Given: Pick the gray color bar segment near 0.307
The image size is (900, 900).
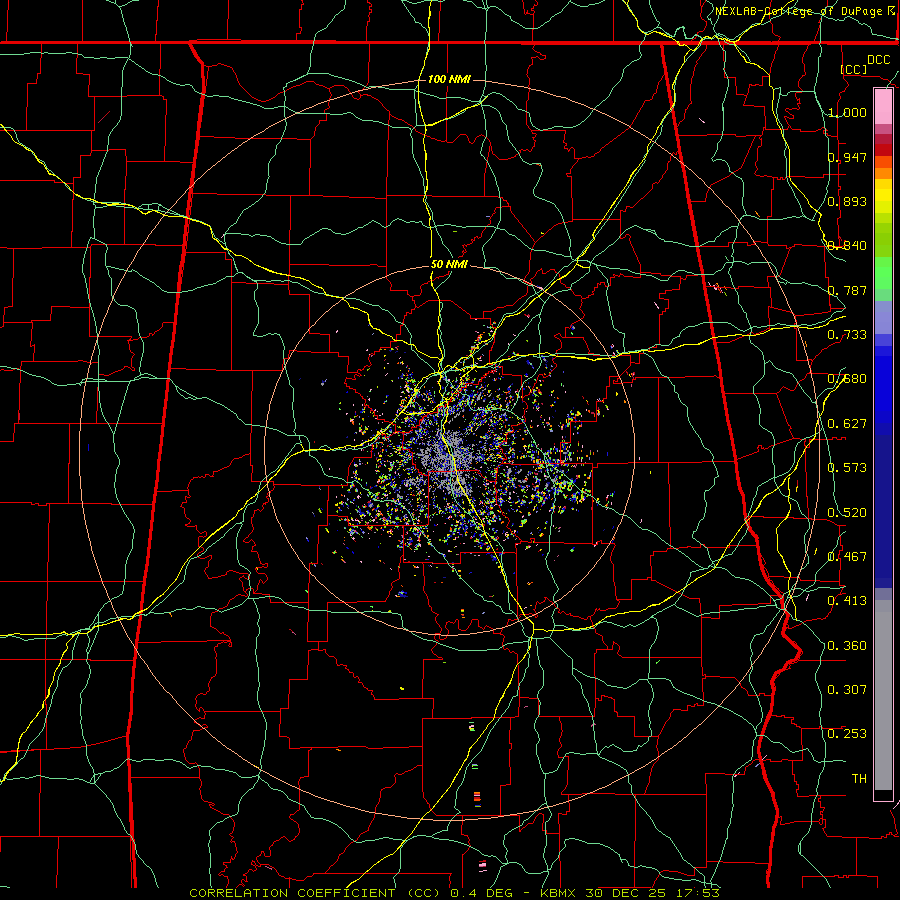Looking at the screenshot, I should 883,695.
